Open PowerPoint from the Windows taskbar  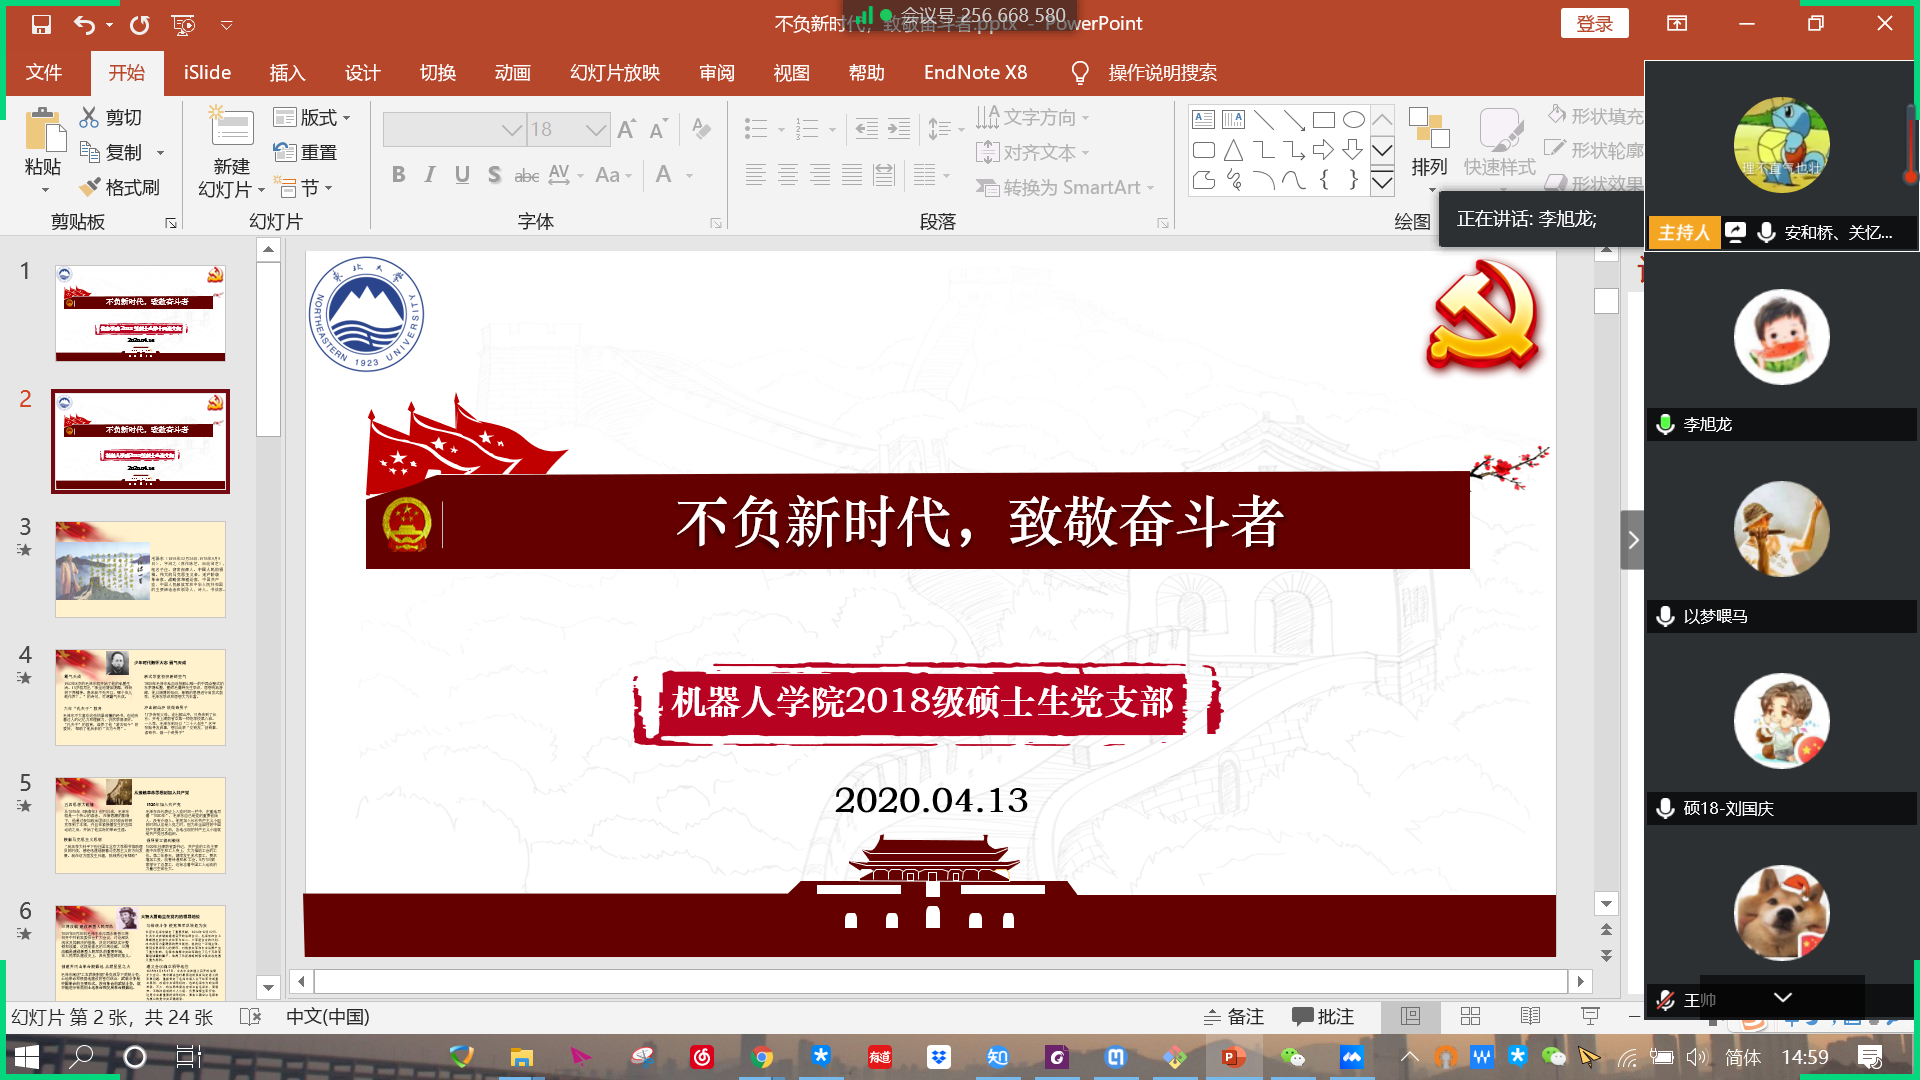tap(1232, 1057)
